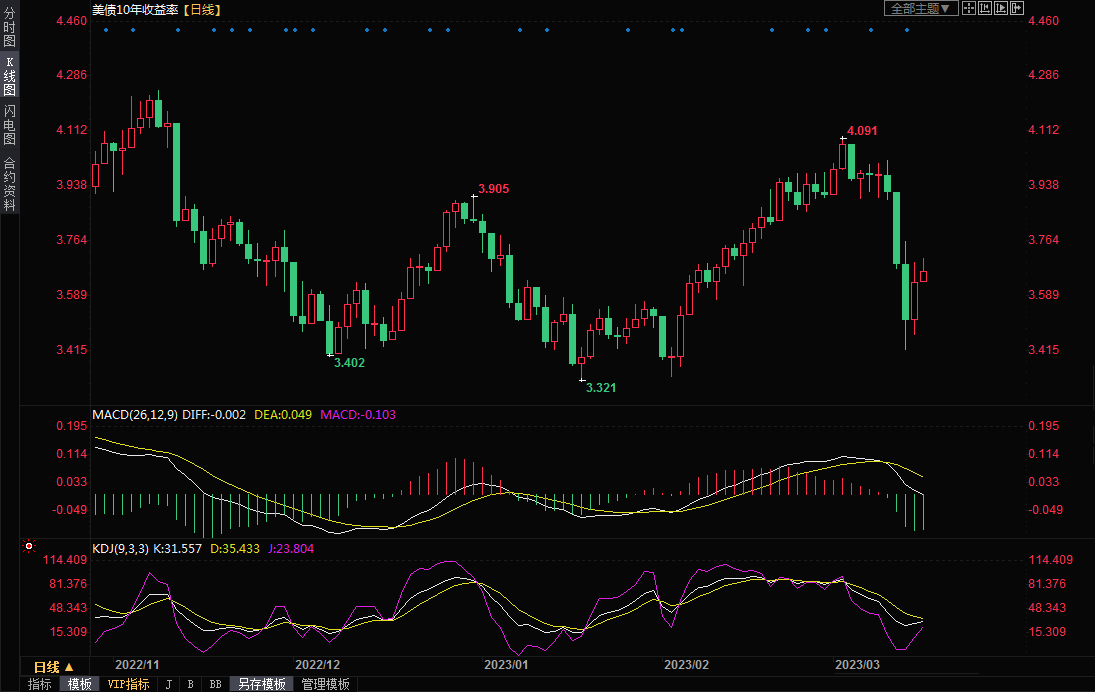Expand the 日线 period selector
Viewport: 1095px width, 692px height.
(53, 667)
